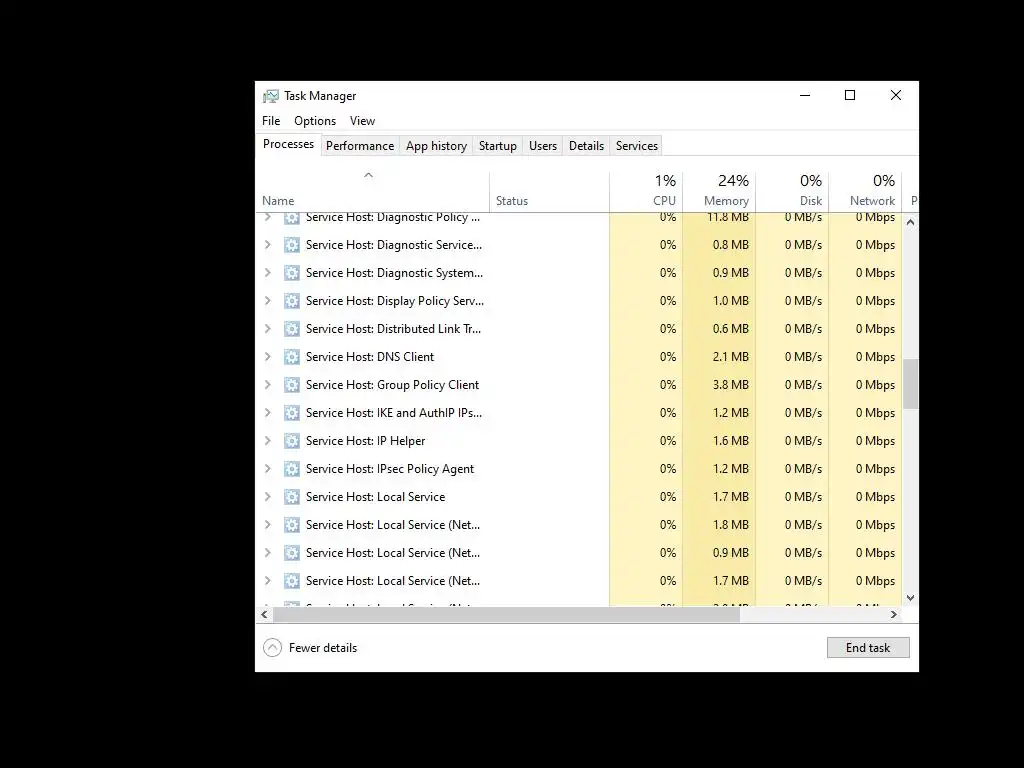Click the 2.1 MB memory value
Screen dimensions: 1024x768
click(730, 357)
